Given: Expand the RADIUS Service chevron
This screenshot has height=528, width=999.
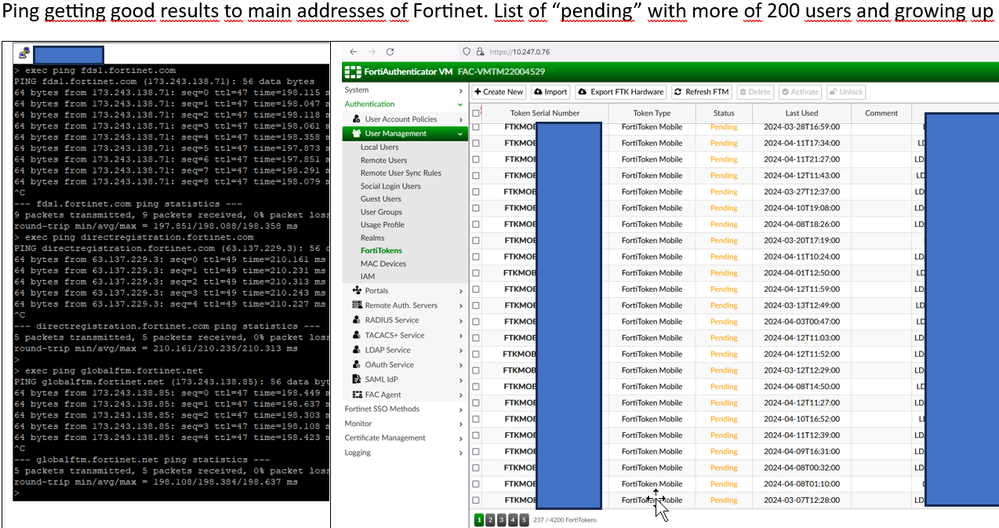Looking at the screenshot, I should [x=460, y=320].
